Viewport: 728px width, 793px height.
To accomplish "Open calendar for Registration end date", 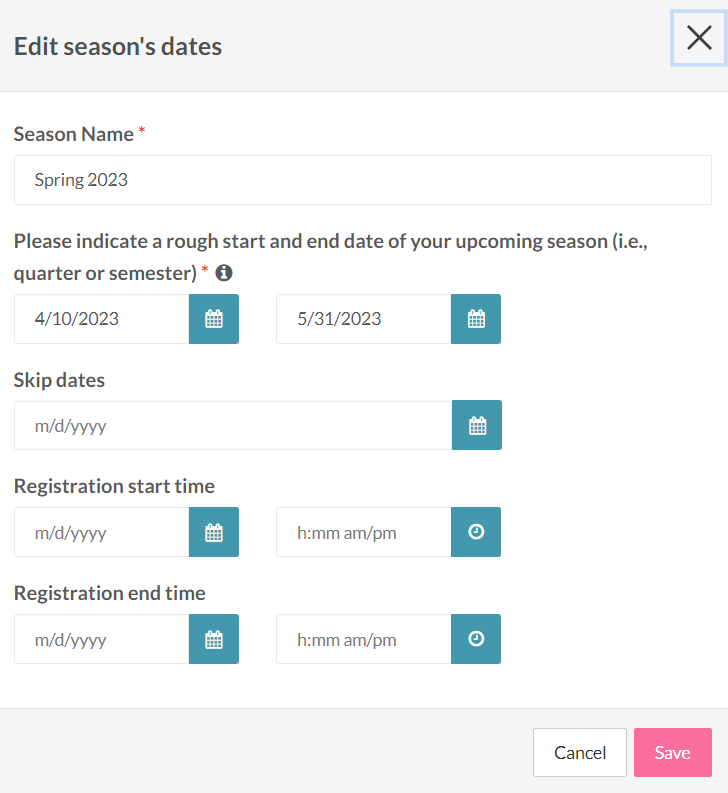I will tap(214, 640).
